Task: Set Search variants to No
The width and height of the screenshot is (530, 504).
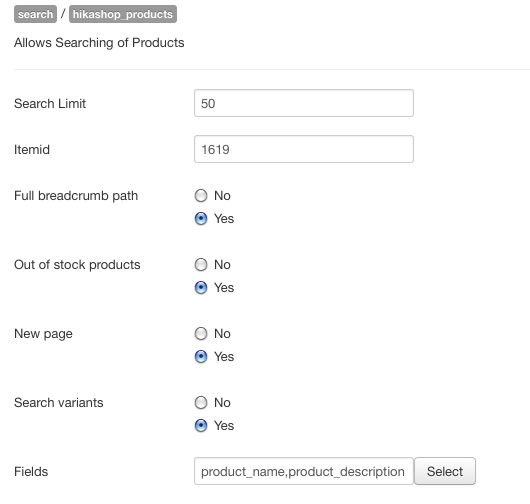Action: point(201,402)
